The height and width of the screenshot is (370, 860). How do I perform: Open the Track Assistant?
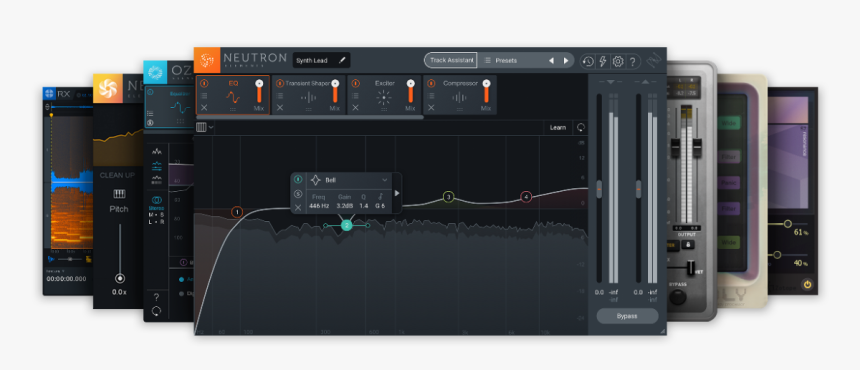(451, 60)
